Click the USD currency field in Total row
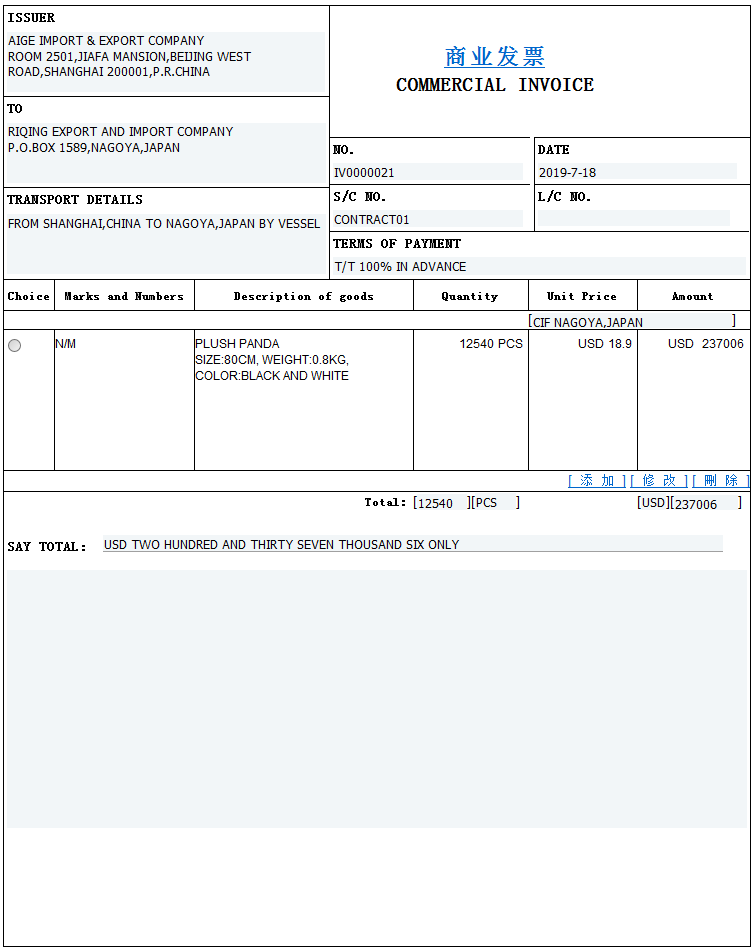Image resolution: width=755 pixels, height=950 pixels. click(653, 503)
